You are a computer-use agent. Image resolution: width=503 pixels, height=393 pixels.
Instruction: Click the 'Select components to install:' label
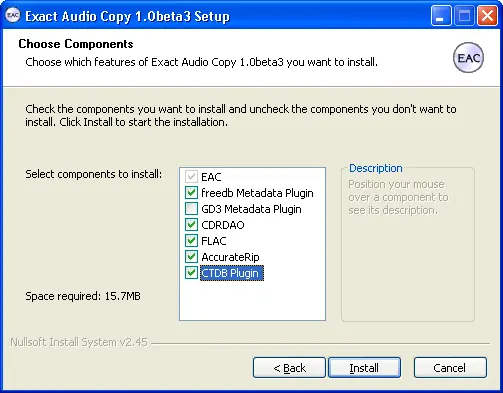pos(94,174)
